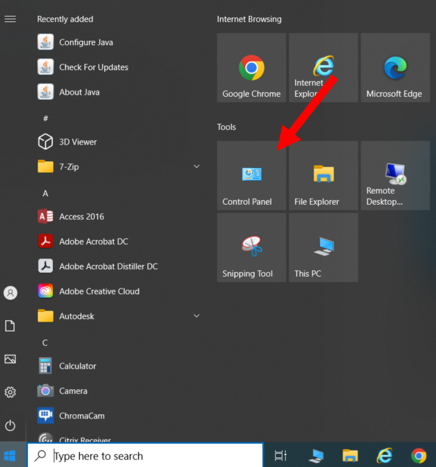The width and height of the screenshot is (436, 467).
Task: Open the File Explorer tile
Action: coord(323,176)
